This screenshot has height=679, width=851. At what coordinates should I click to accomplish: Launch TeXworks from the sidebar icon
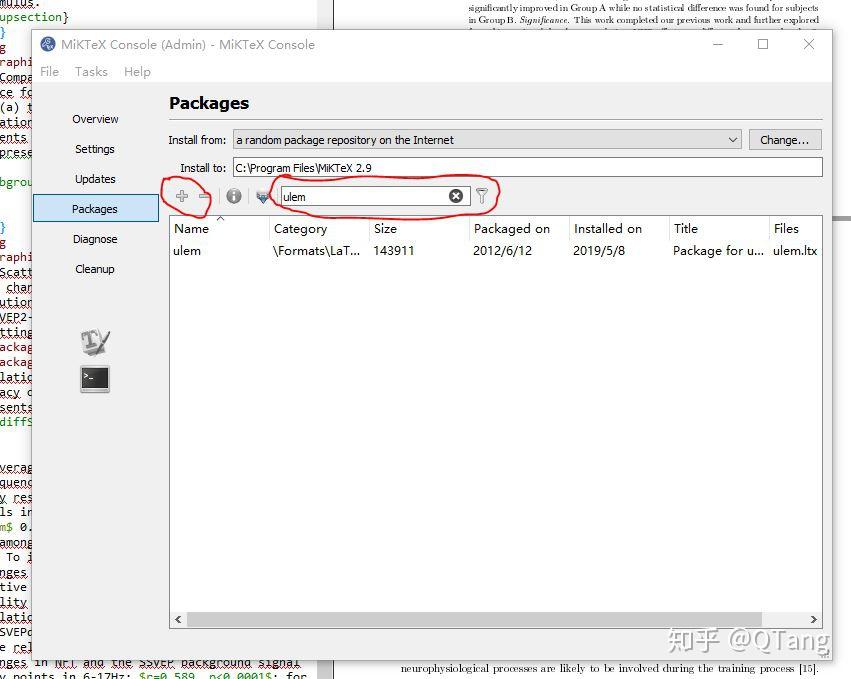coord(95,342)
